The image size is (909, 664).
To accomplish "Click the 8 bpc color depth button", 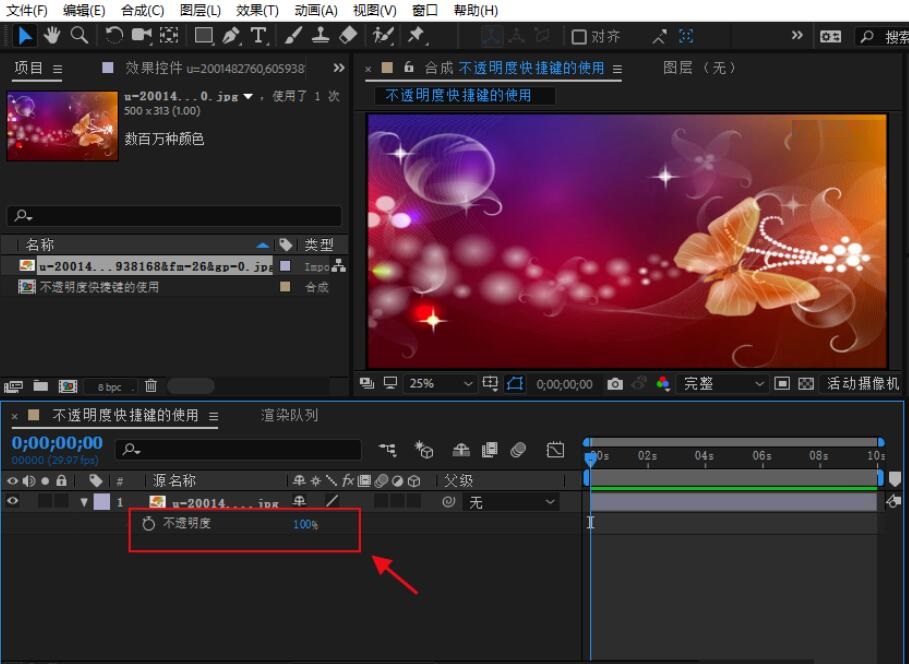I will (x=110, y=386).
